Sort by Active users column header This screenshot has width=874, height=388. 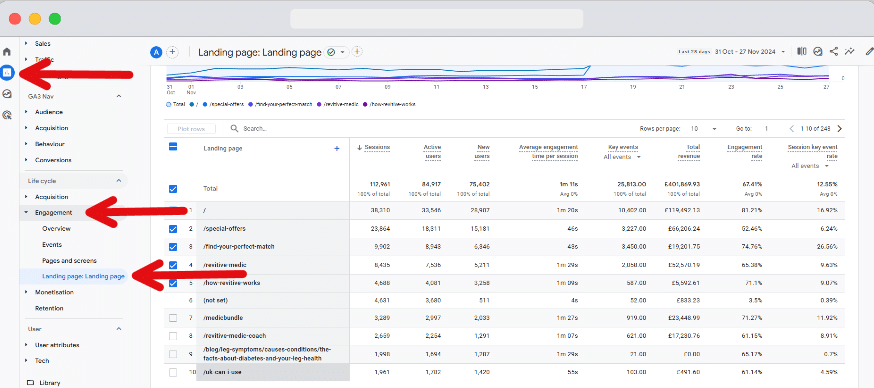tap(432, 152)
